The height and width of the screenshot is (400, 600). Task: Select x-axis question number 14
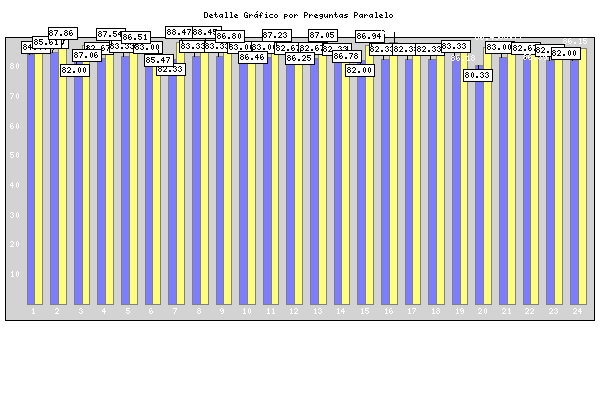click(x=341, y=311)
